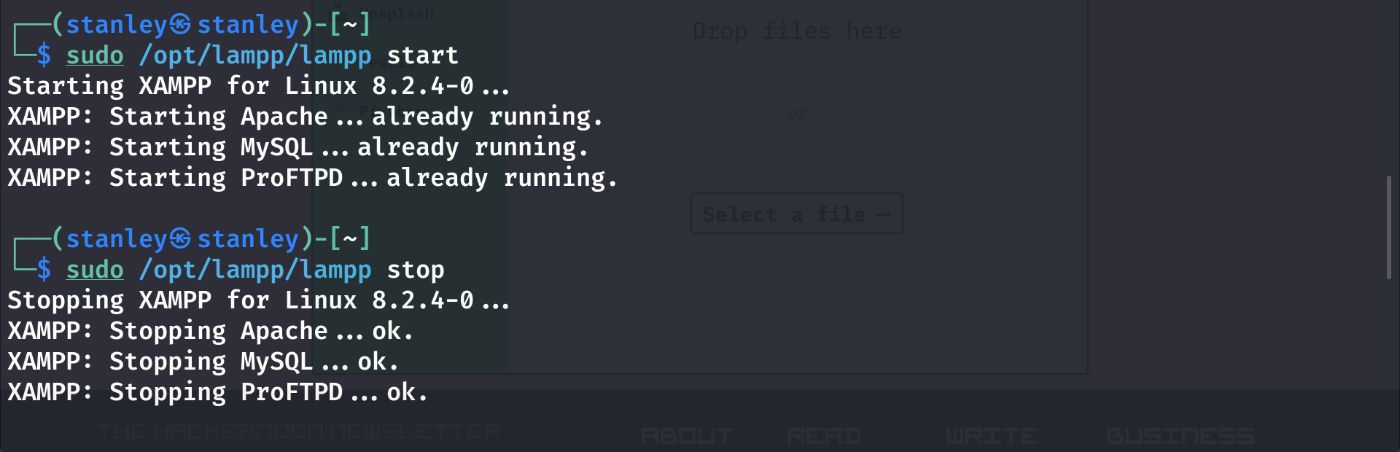Viewport: 1400px width, 452px height.
Task: Click the Select a file button
Action: 797,214
